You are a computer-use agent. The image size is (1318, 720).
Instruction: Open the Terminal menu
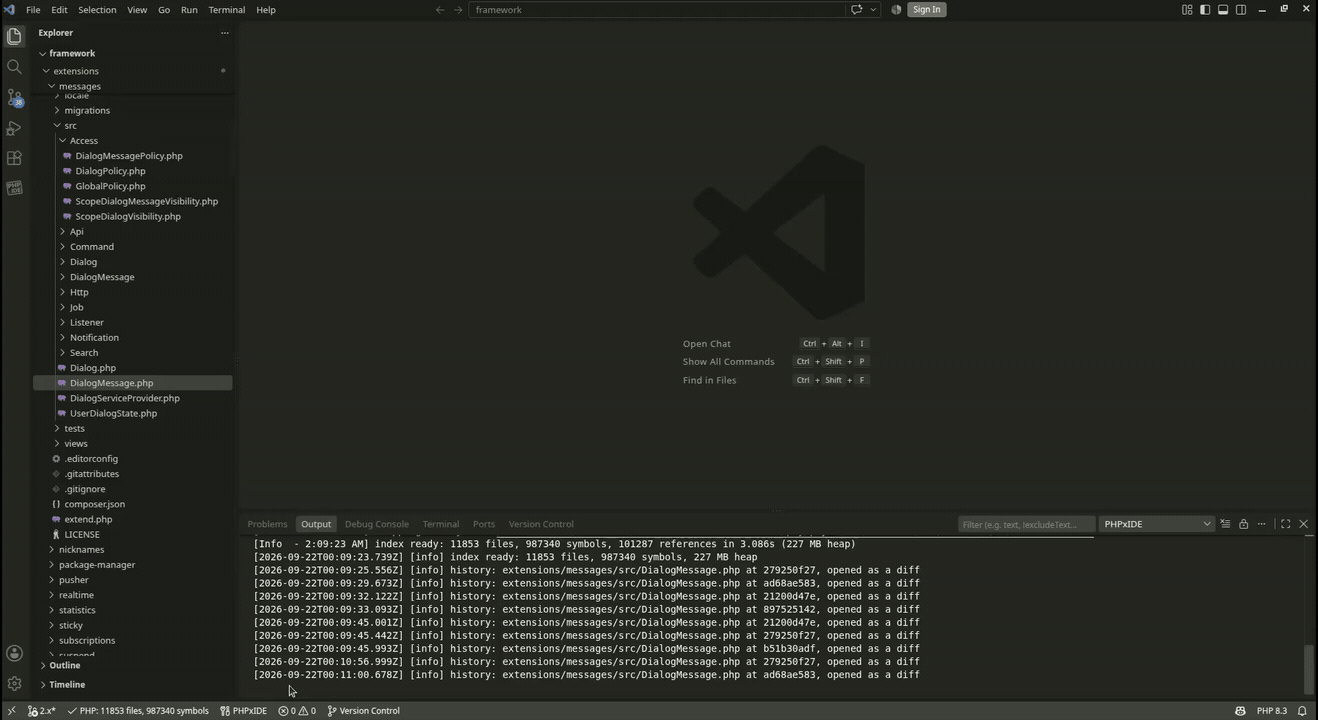coord(226,10)
